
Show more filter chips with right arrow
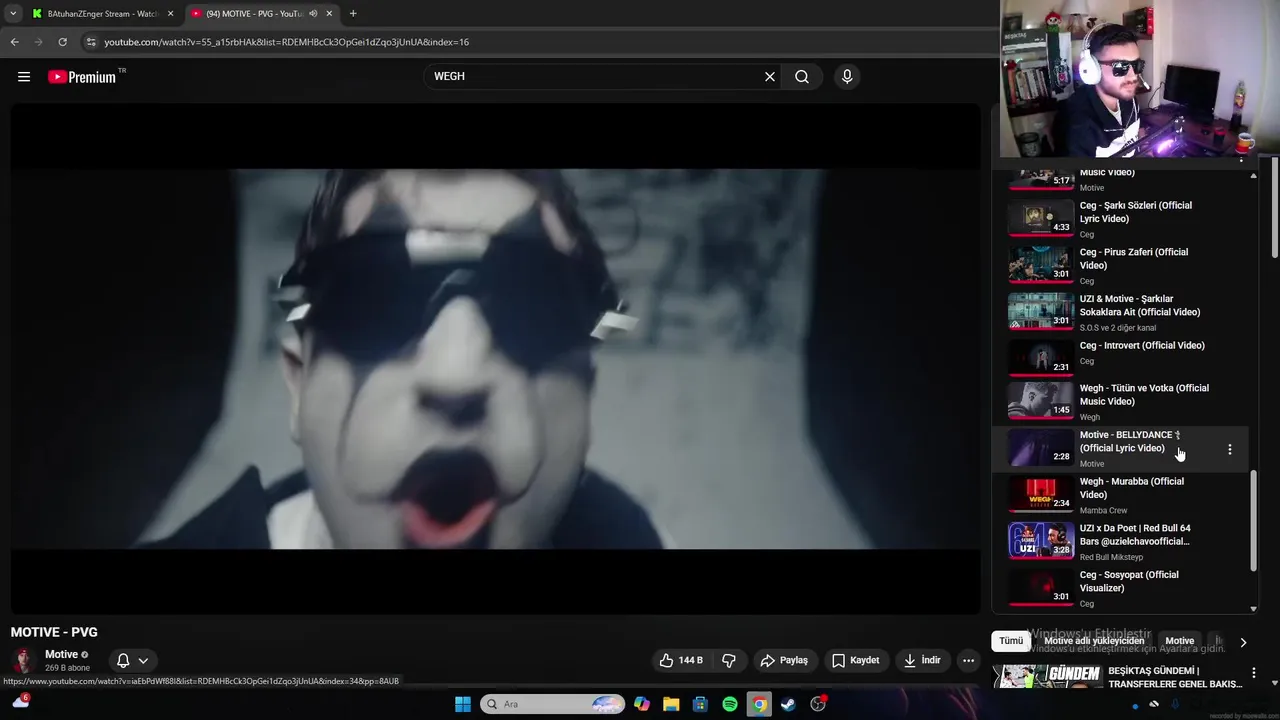1243,642
